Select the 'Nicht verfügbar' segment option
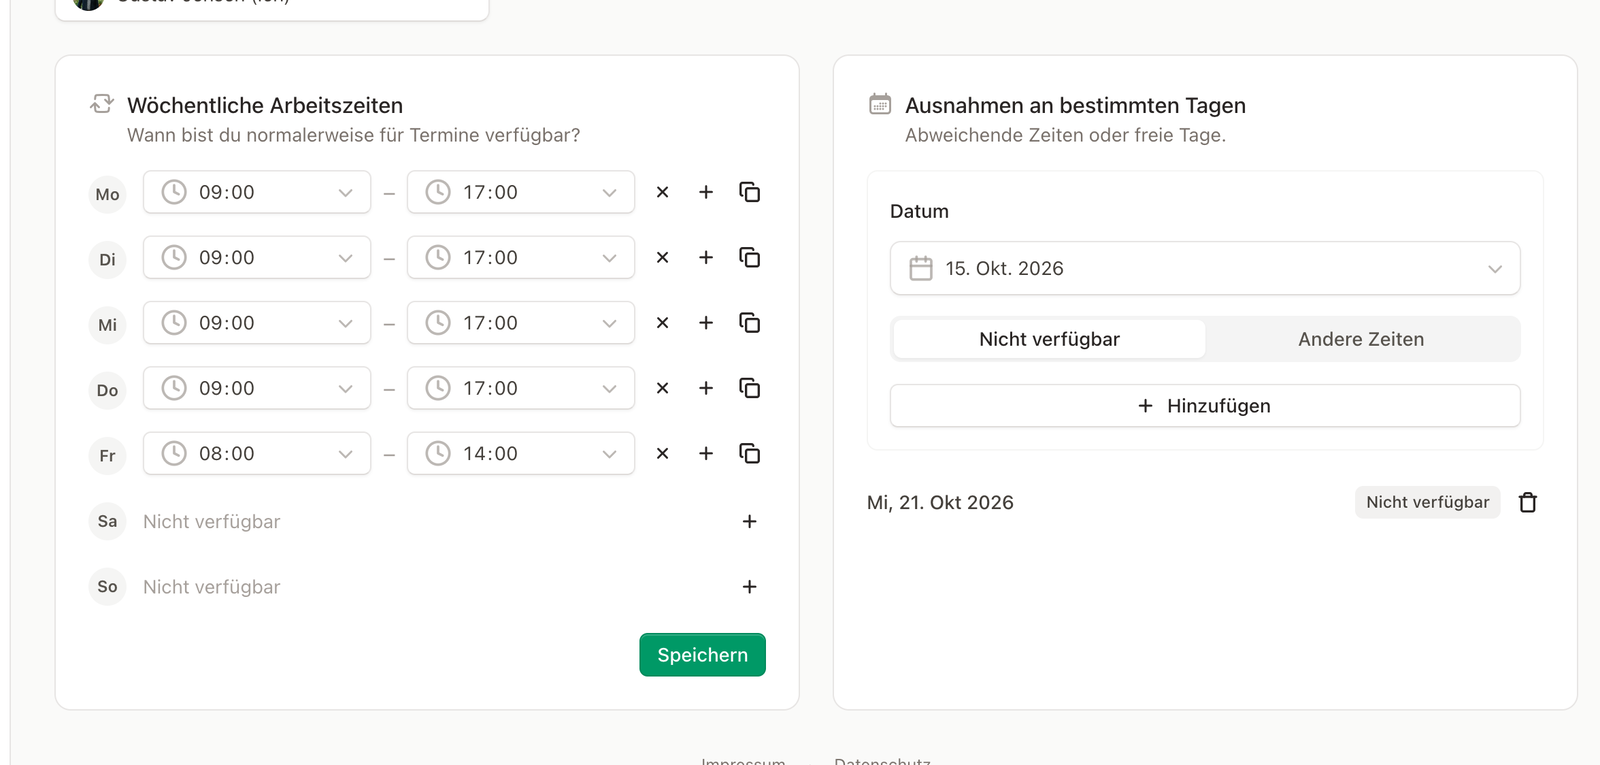Viewport: 1600px width, 765px height. click(1049, 339)
